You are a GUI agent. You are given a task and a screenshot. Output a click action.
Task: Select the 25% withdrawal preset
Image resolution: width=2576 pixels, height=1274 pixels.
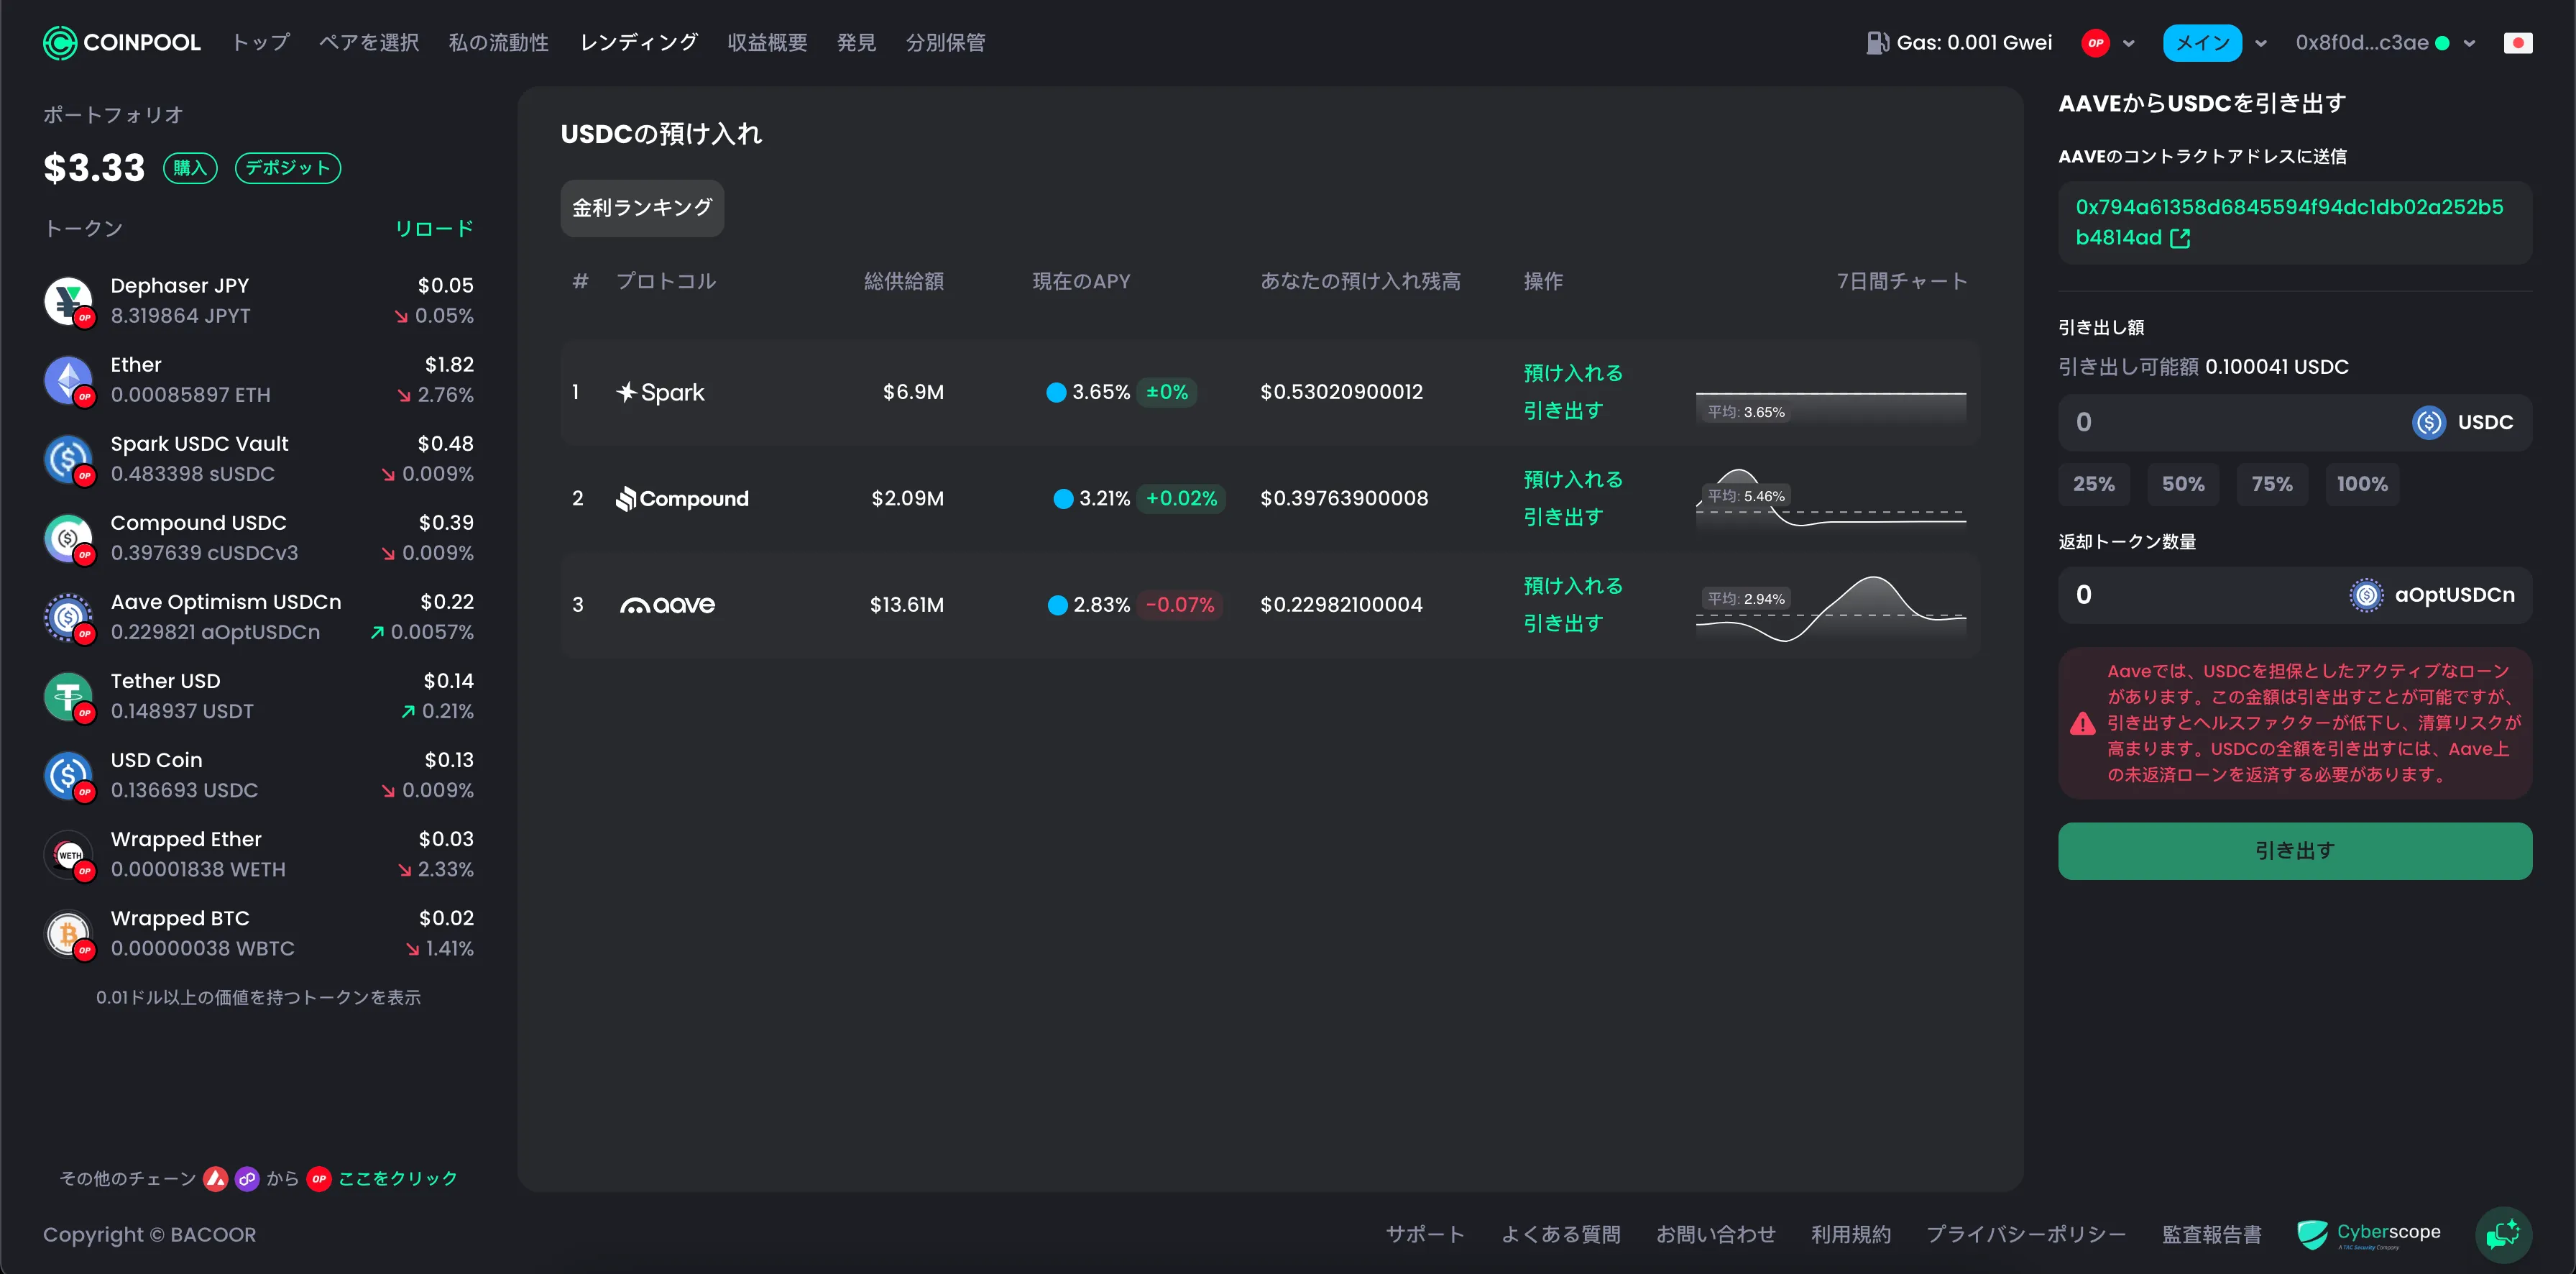pyautogui.click(x=2094, y=485)
